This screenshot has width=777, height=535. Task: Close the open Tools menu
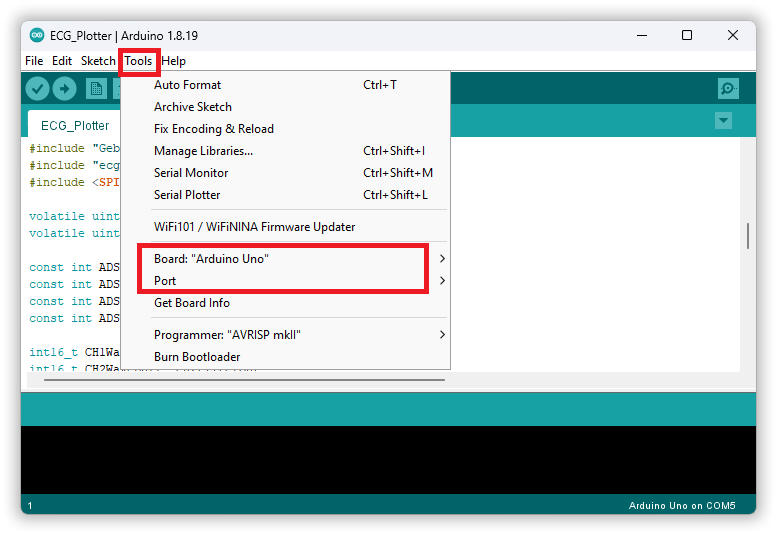138,61
